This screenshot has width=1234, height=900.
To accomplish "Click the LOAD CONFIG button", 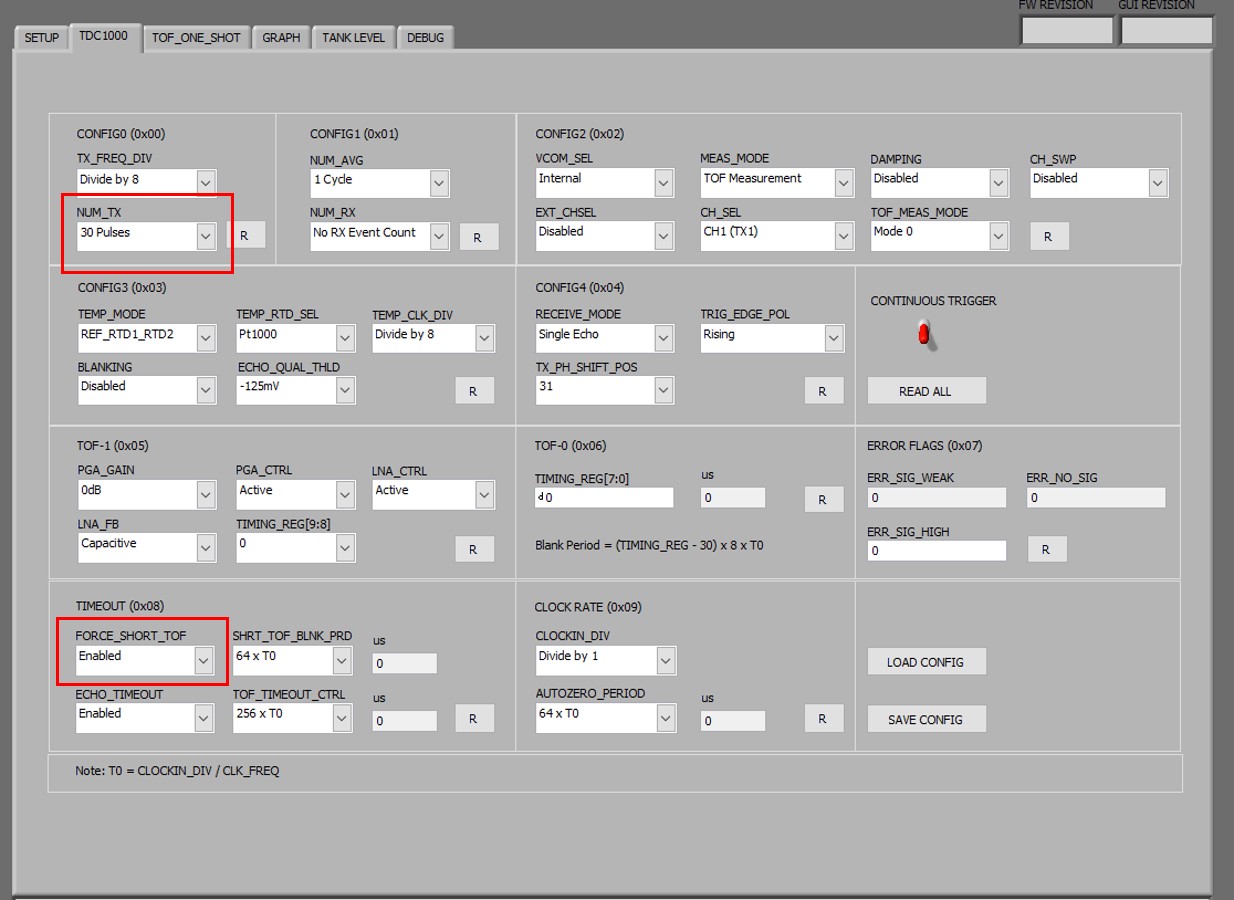I will tap(926, 662).
